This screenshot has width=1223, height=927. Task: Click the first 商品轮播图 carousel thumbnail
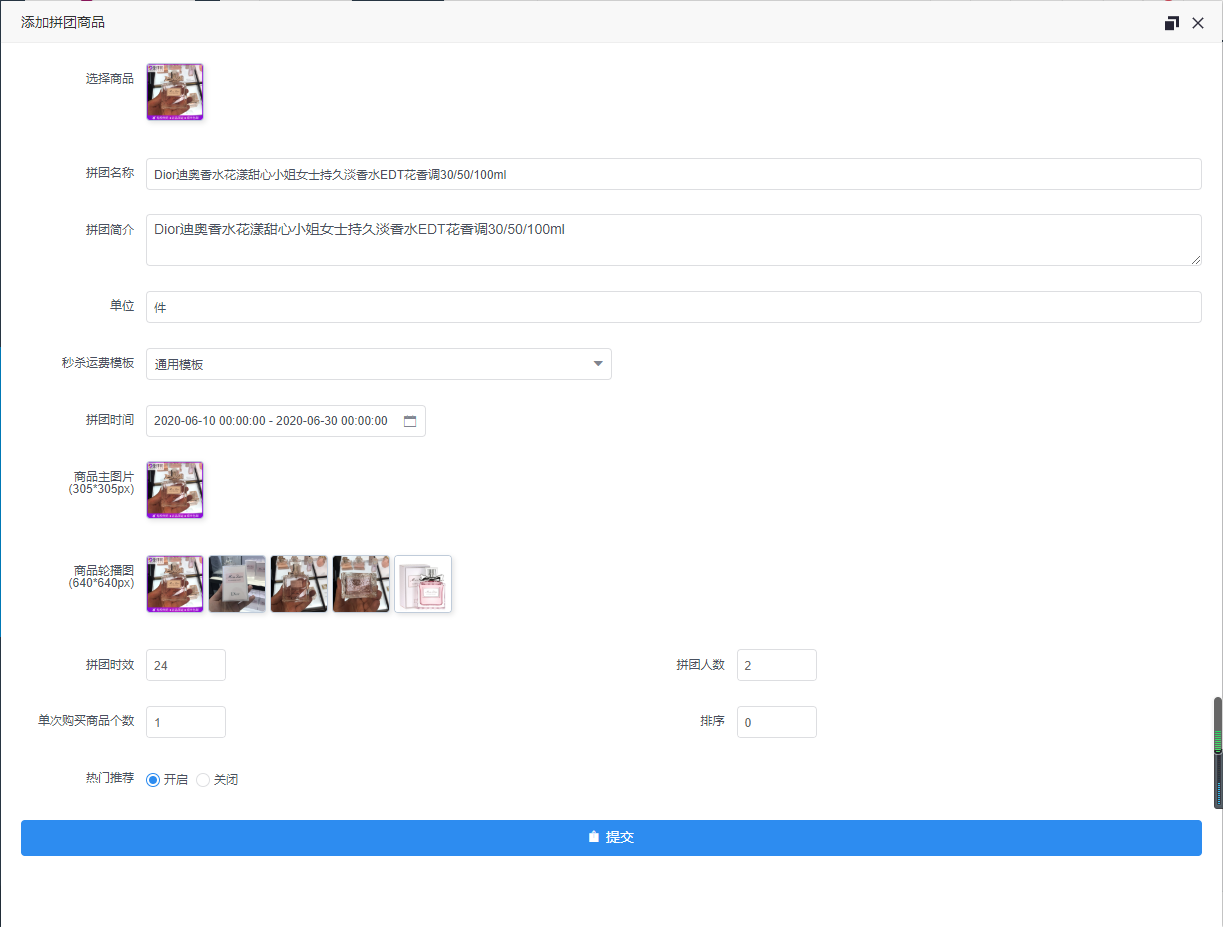coord(175,584)
